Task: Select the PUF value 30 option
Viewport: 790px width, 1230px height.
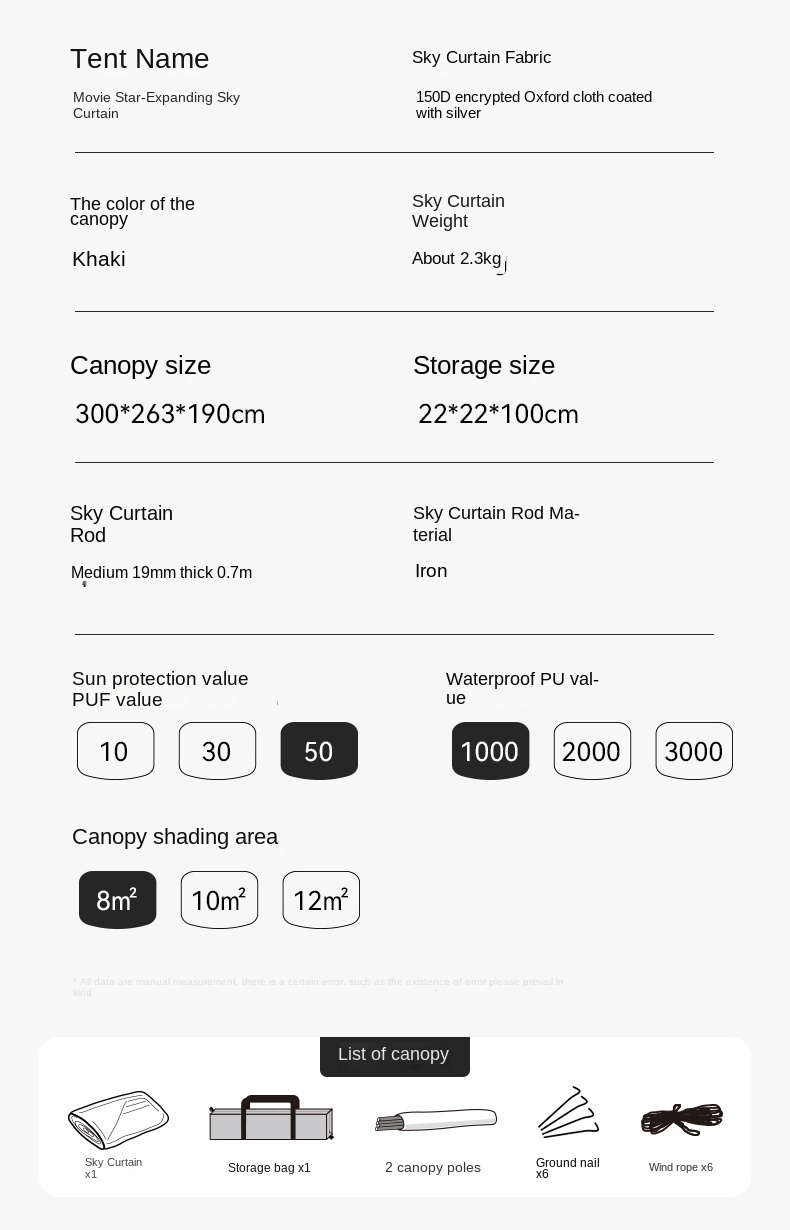Action: 217,750
